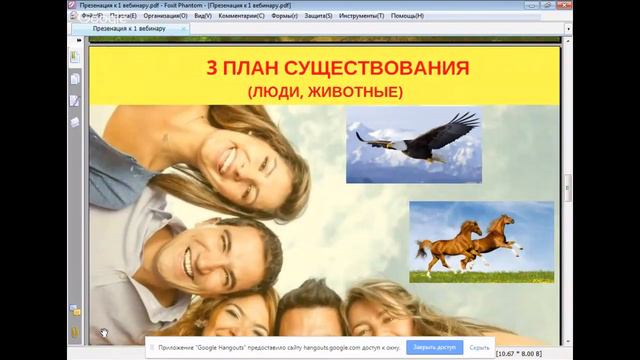
Task: Click the Скрыть link in notification
Action: coord(479,348)
